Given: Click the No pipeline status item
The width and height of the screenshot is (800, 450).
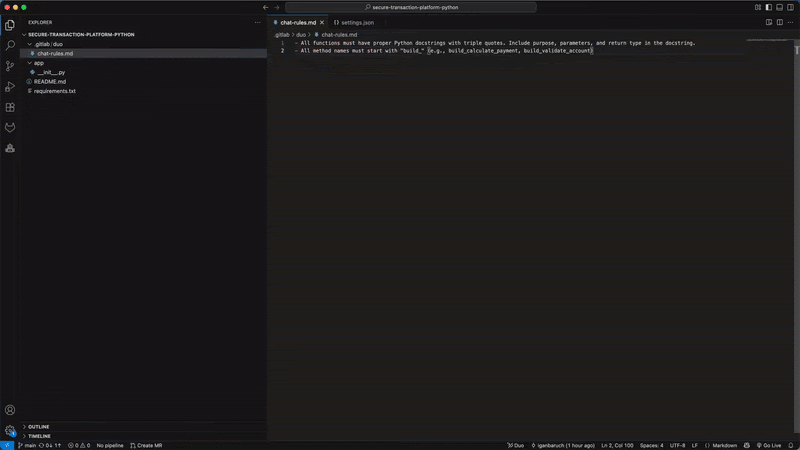Looking at the screenshot, I should pos(110,445).
